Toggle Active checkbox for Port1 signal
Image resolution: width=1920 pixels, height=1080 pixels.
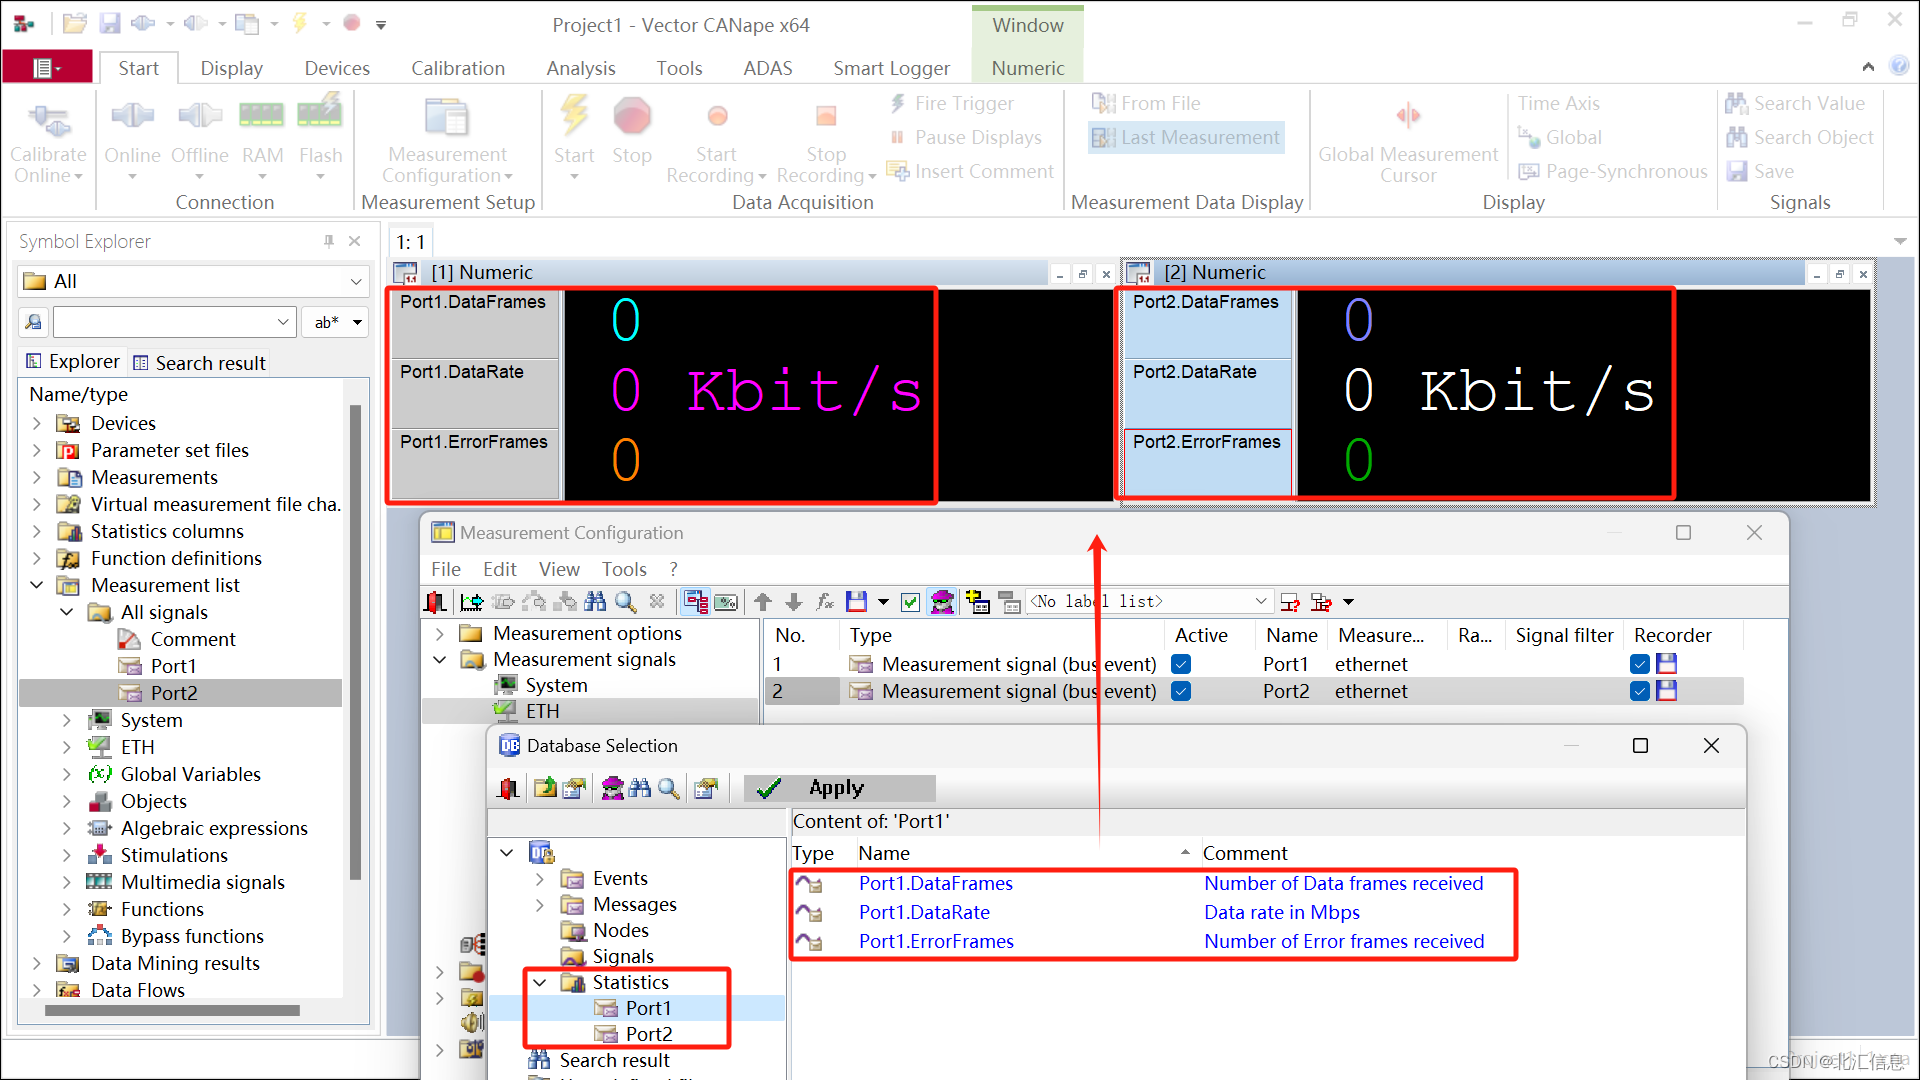[x=1181, y=664]
